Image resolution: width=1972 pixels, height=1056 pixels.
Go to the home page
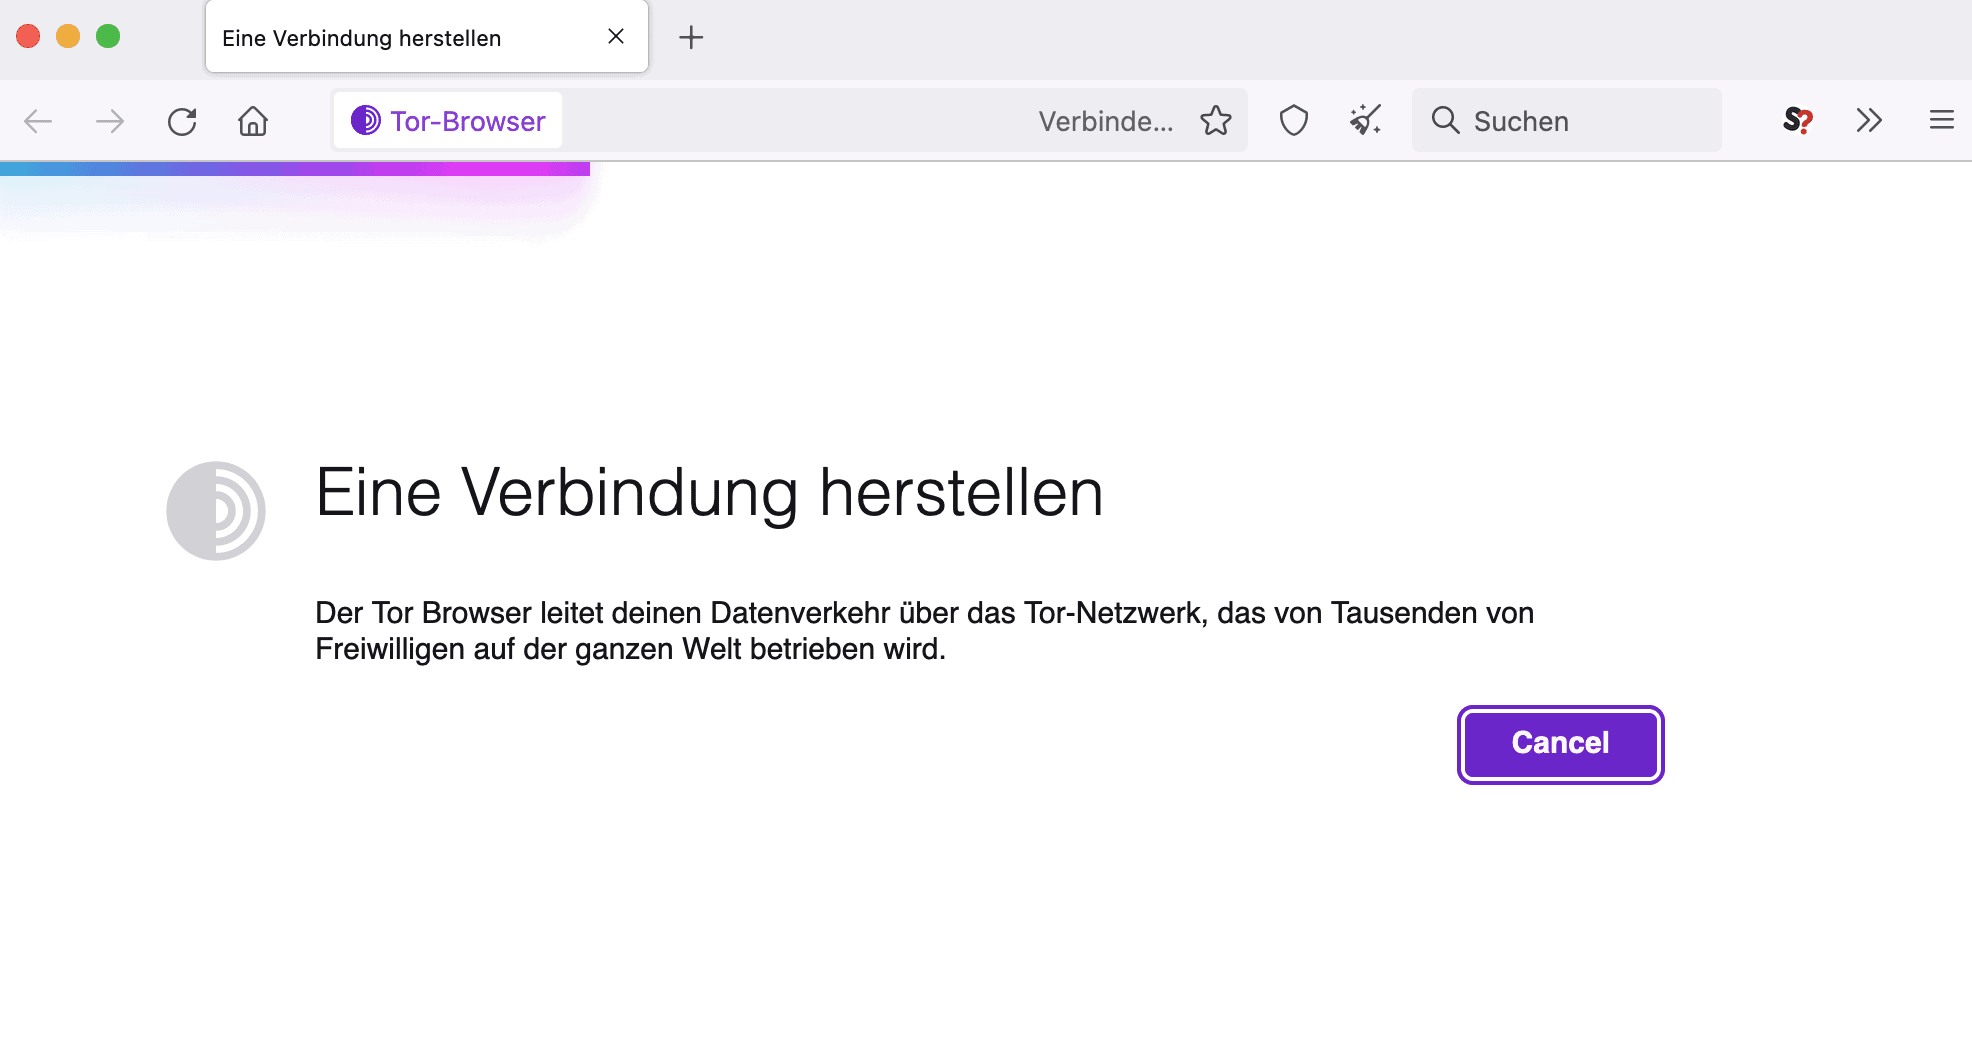[x=253, y=121]
